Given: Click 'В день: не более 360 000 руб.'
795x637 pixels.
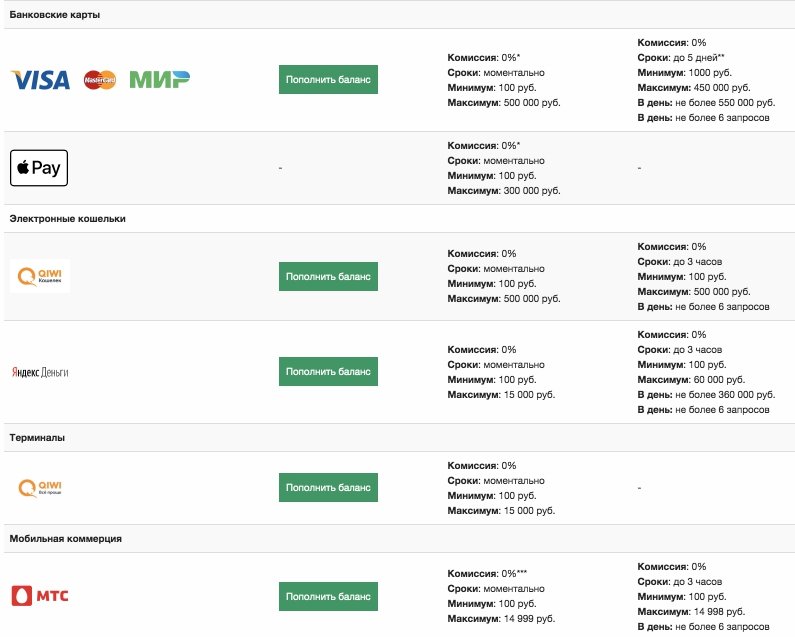Looking at the screenshot, I should point(706,395).
